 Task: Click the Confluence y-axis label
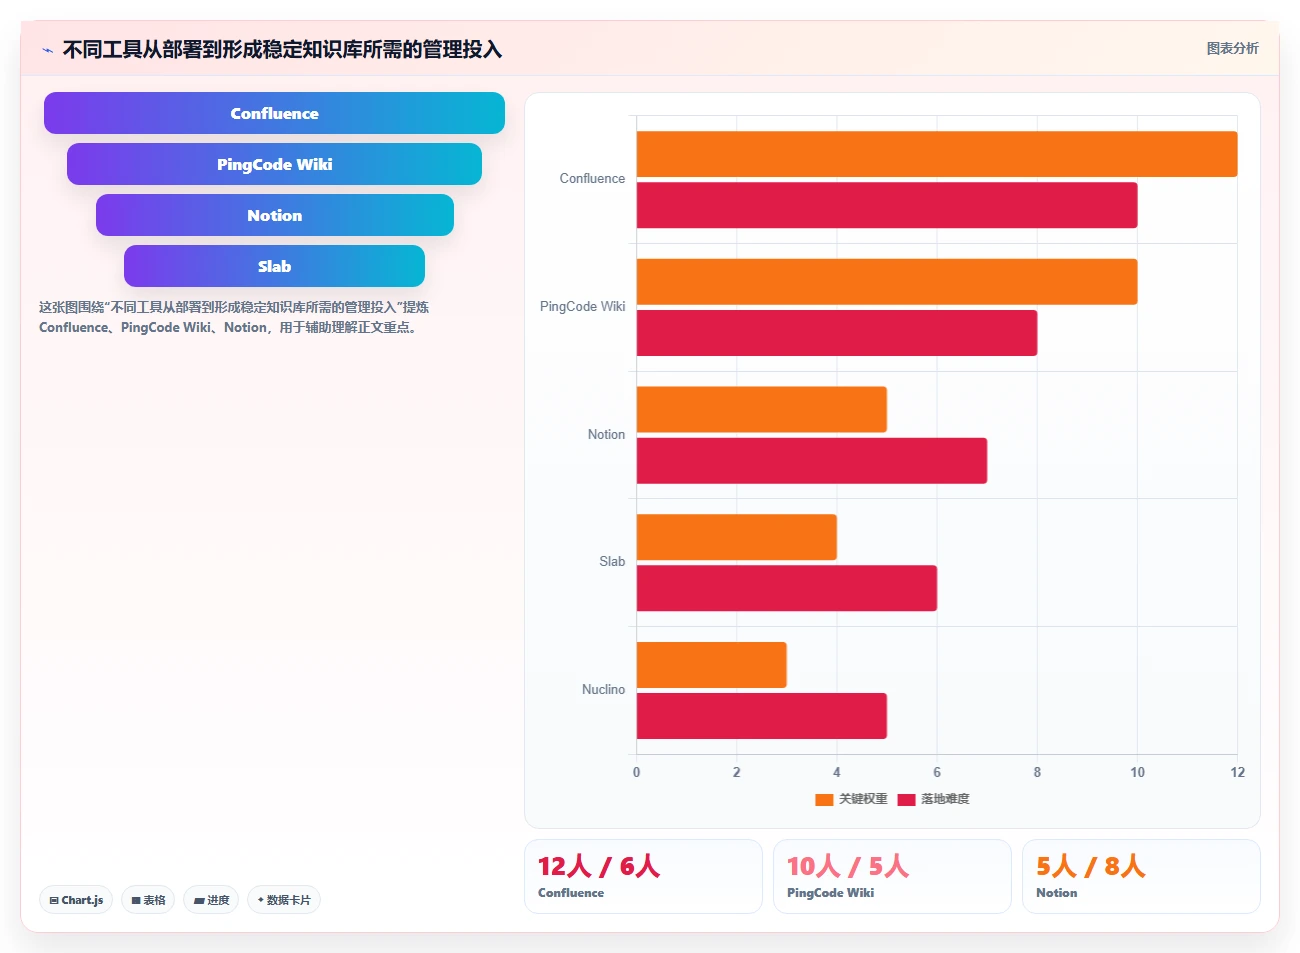click(592, 179)
